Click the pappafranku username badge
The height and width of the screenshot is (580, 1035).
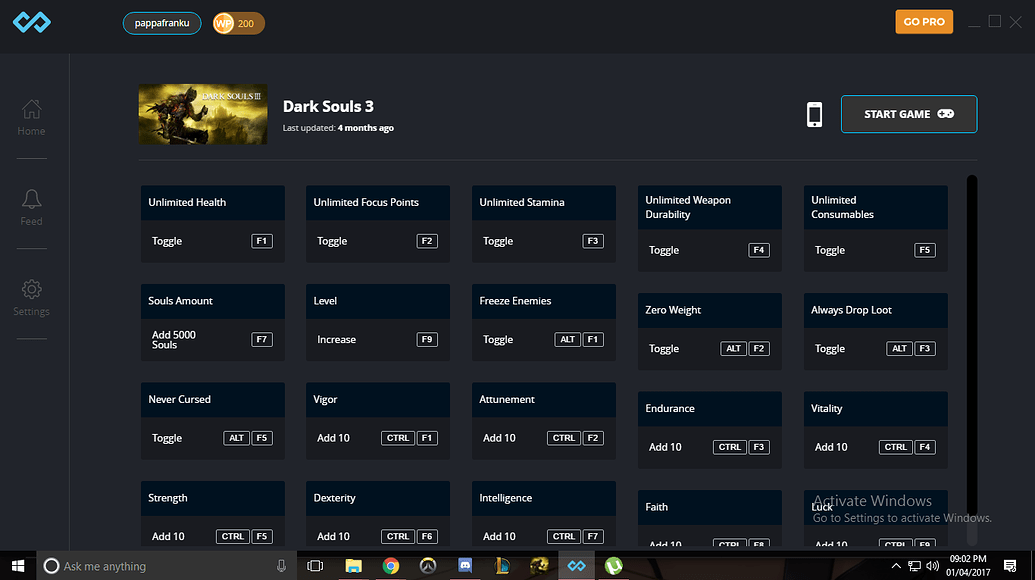[161, 21]
